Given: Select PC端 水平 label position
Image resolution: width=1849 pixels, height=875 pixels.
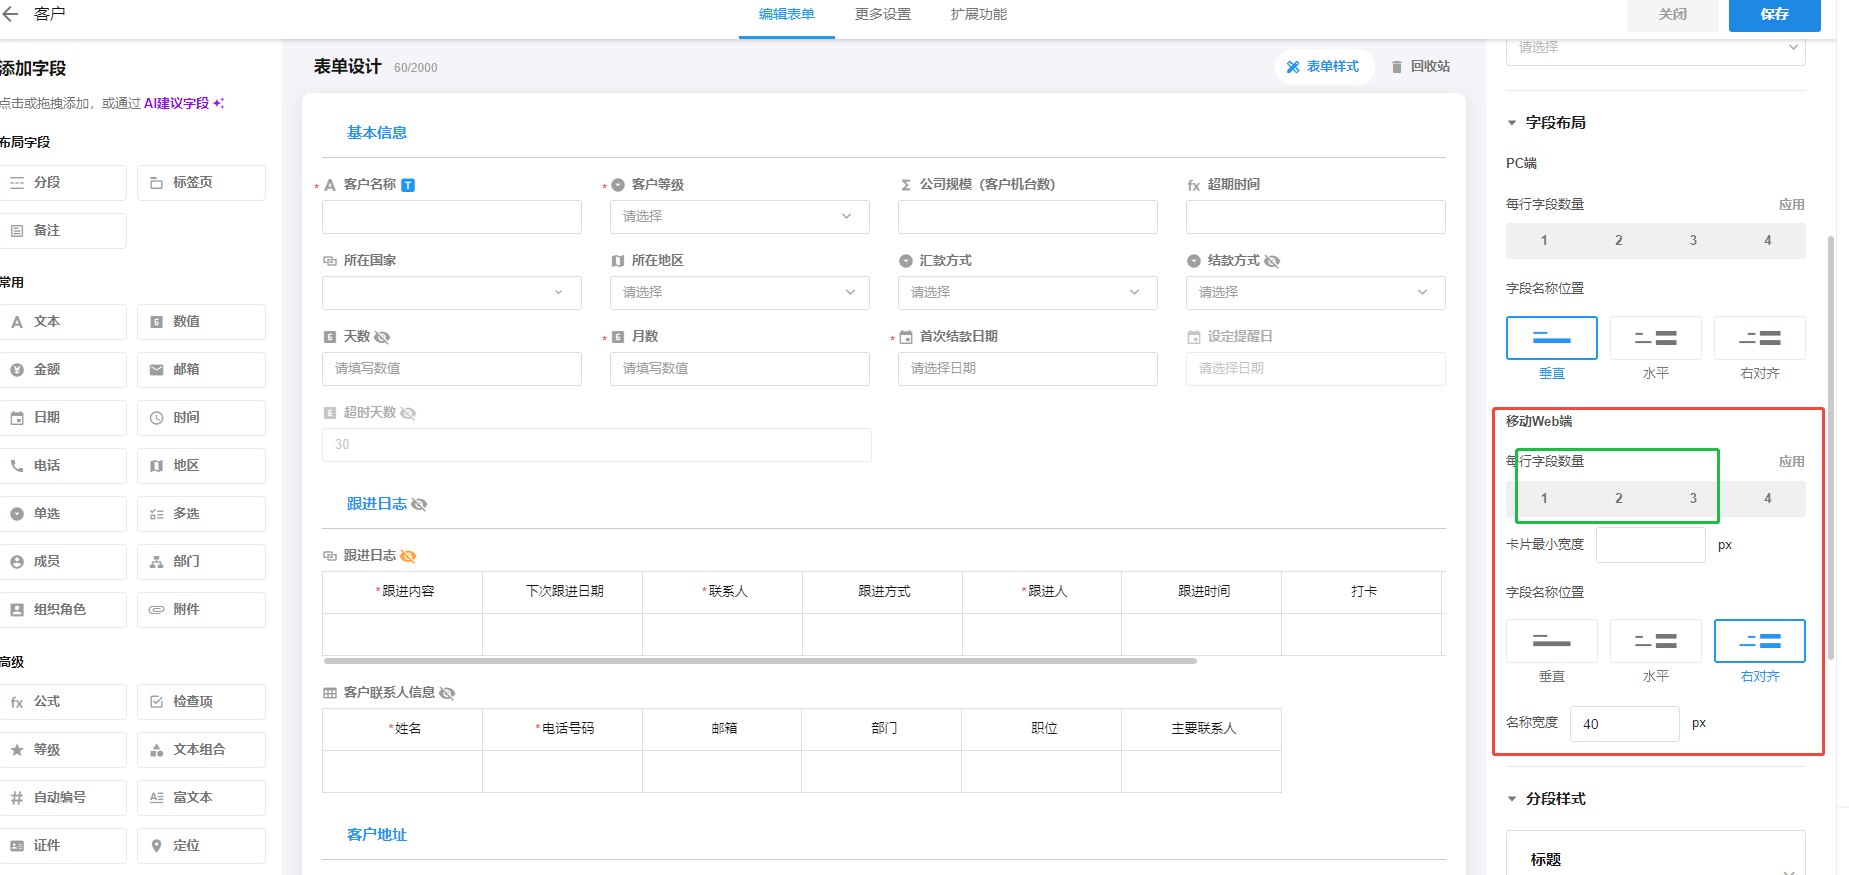Looking at the screenshot, I should pos(1656,338).
